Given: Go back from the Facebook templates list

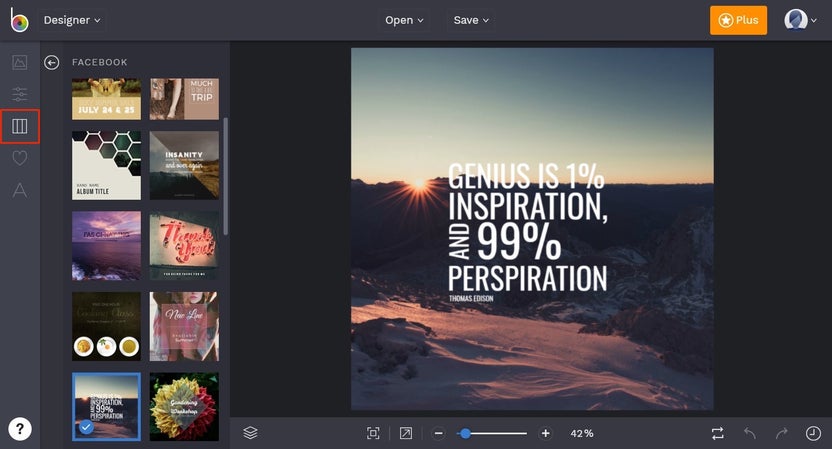Looking at the screenshot, I should tap(51, 63).
